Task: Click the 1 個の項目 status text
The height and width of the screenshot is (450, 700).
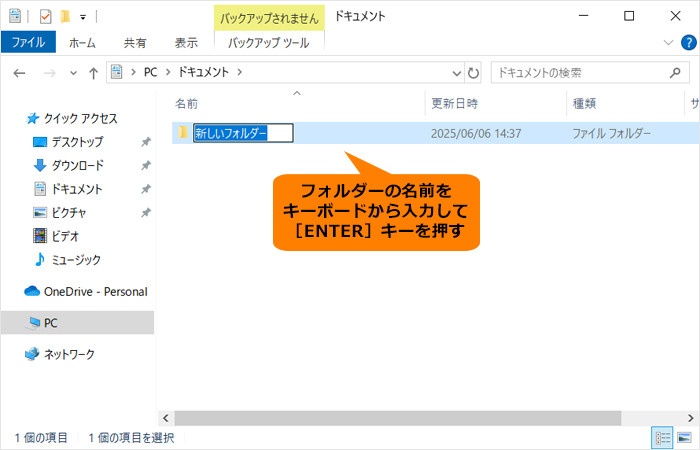Action: [x=41, y=438]
